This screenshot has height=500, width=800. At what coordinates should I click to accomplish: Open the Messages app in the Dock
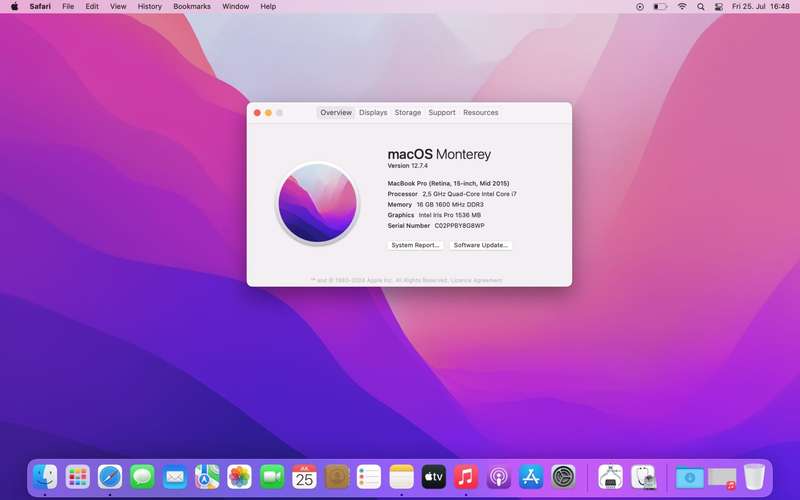142,477
